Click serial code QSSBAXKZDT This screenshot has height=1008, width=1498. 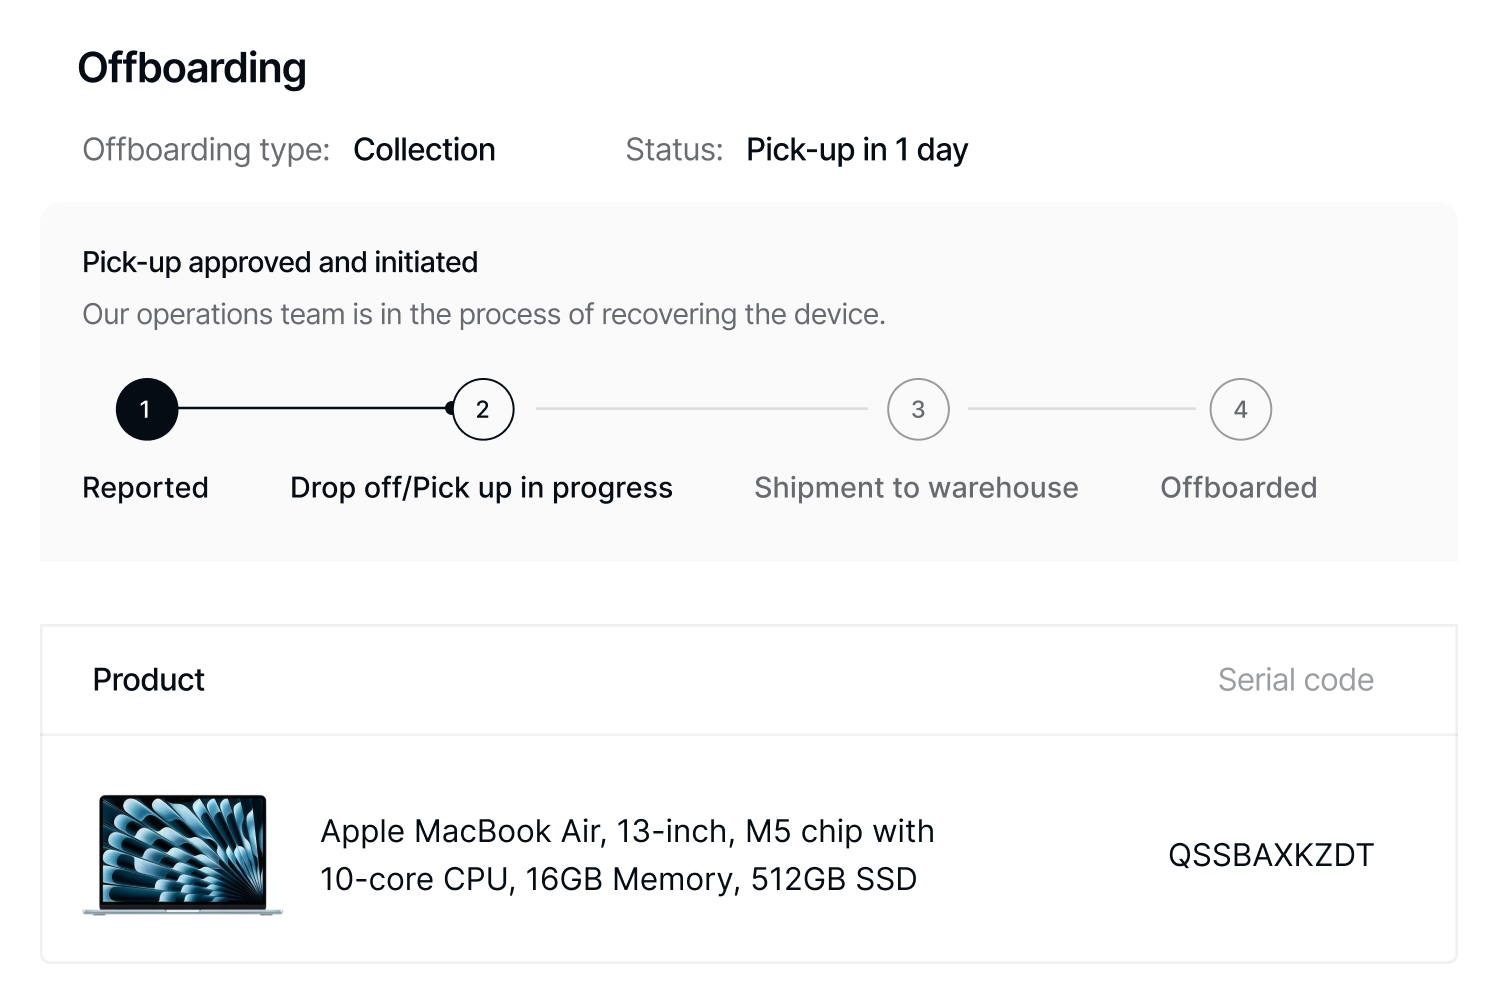tap(1271, 855)
